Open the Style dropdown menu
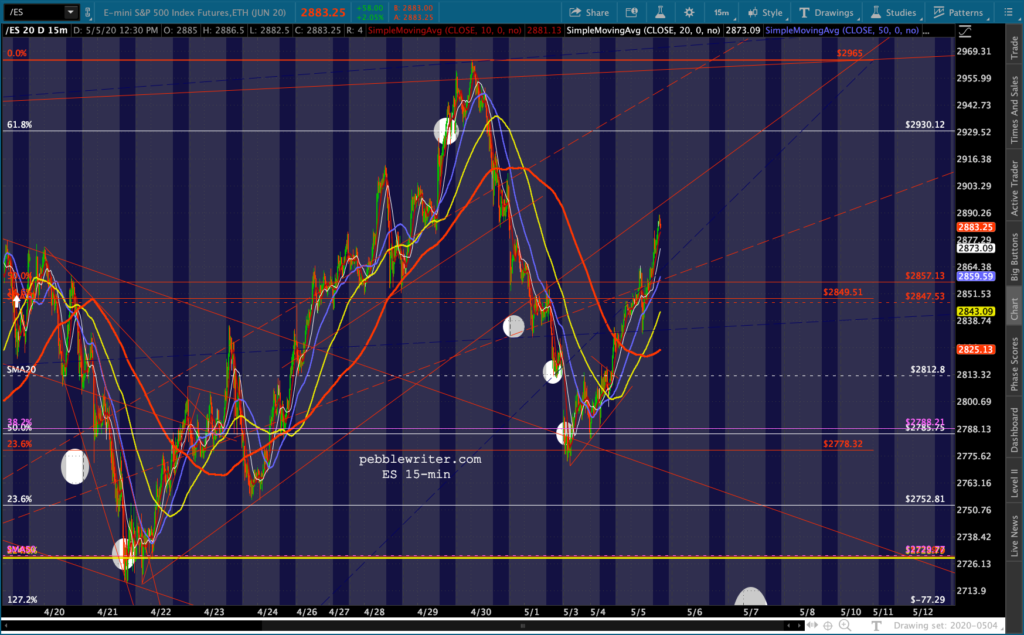The height and width of the screenshot is (635, 1024). pos(765,12)
